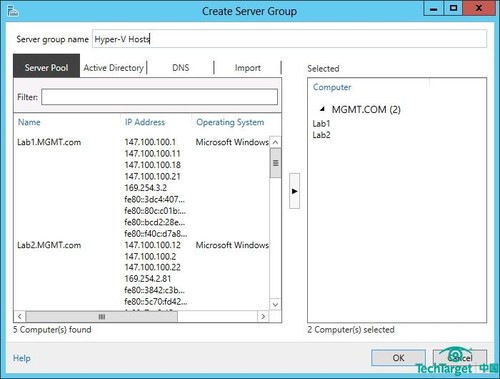
Task: Click the IP address 147.100.100.21
Action: point(152,176)
